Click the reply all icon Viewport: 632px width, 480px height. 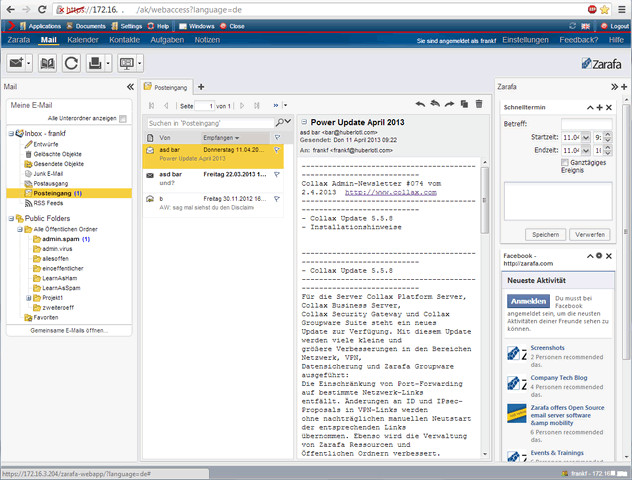tap(435, 104)
